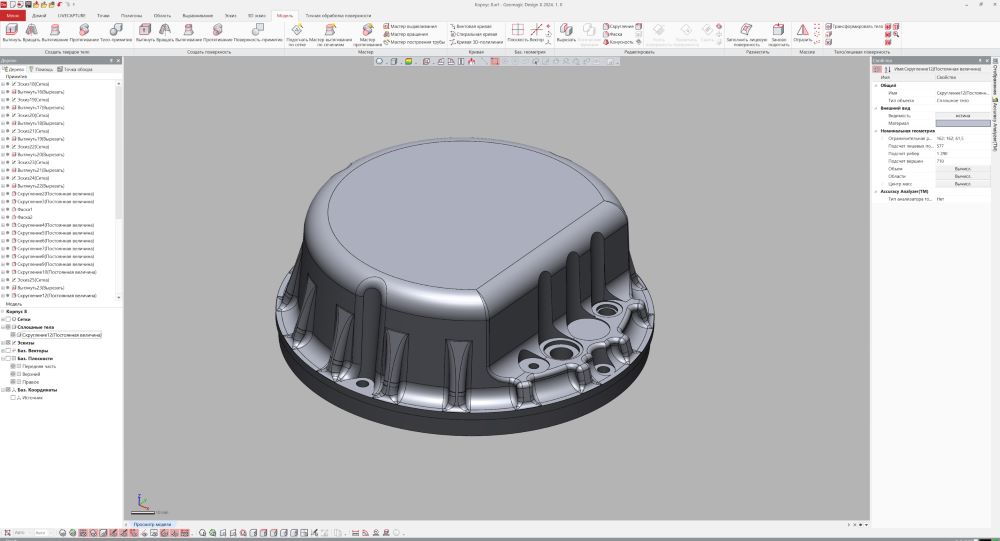The image size is (1000, 541).
Task: Expand Скругление2(Постоянная величина) node
Action: point(3,193)
